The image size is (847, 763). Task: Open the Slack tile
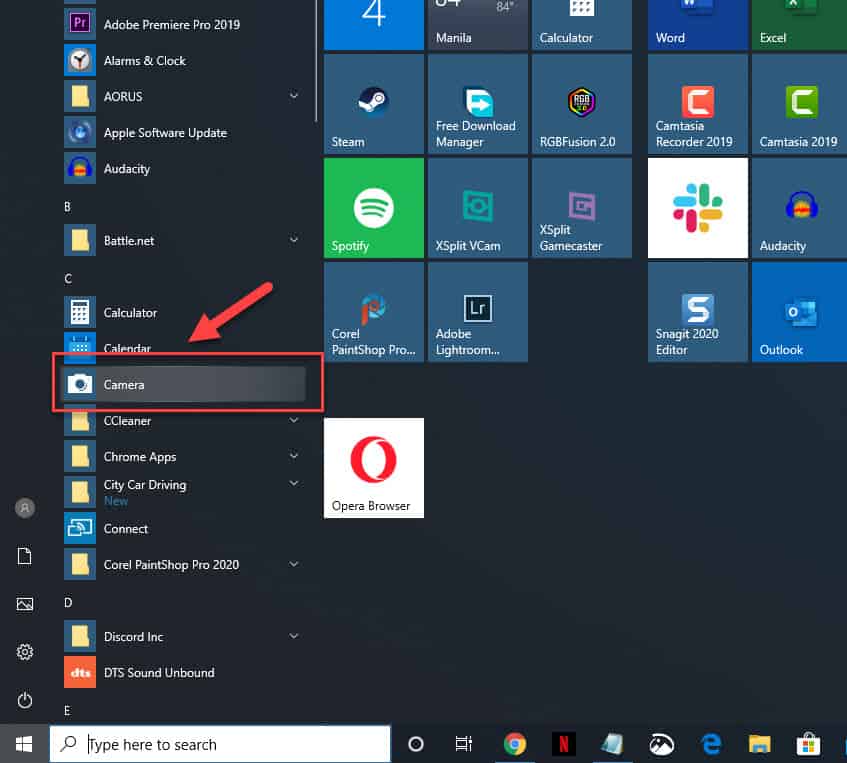pos(698,208)
